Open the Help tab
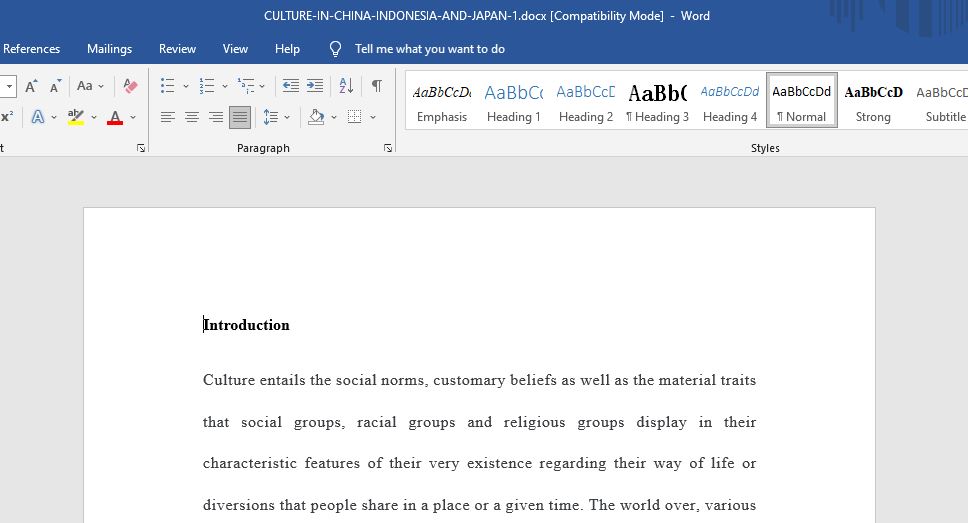Screen dimensions: 968x523 [287, 49]
